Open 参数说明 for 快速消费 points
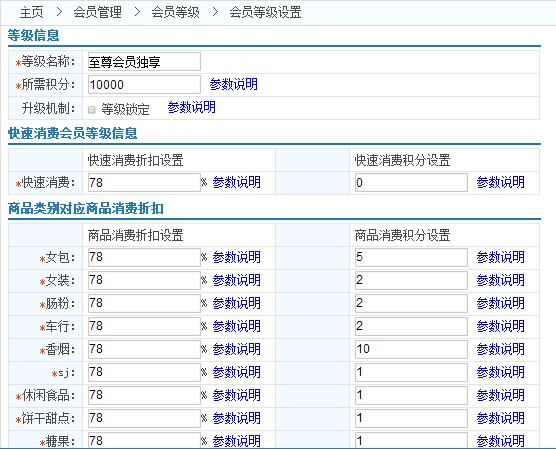556x449 pixels. pyautogui.click(x=501, y=182)
